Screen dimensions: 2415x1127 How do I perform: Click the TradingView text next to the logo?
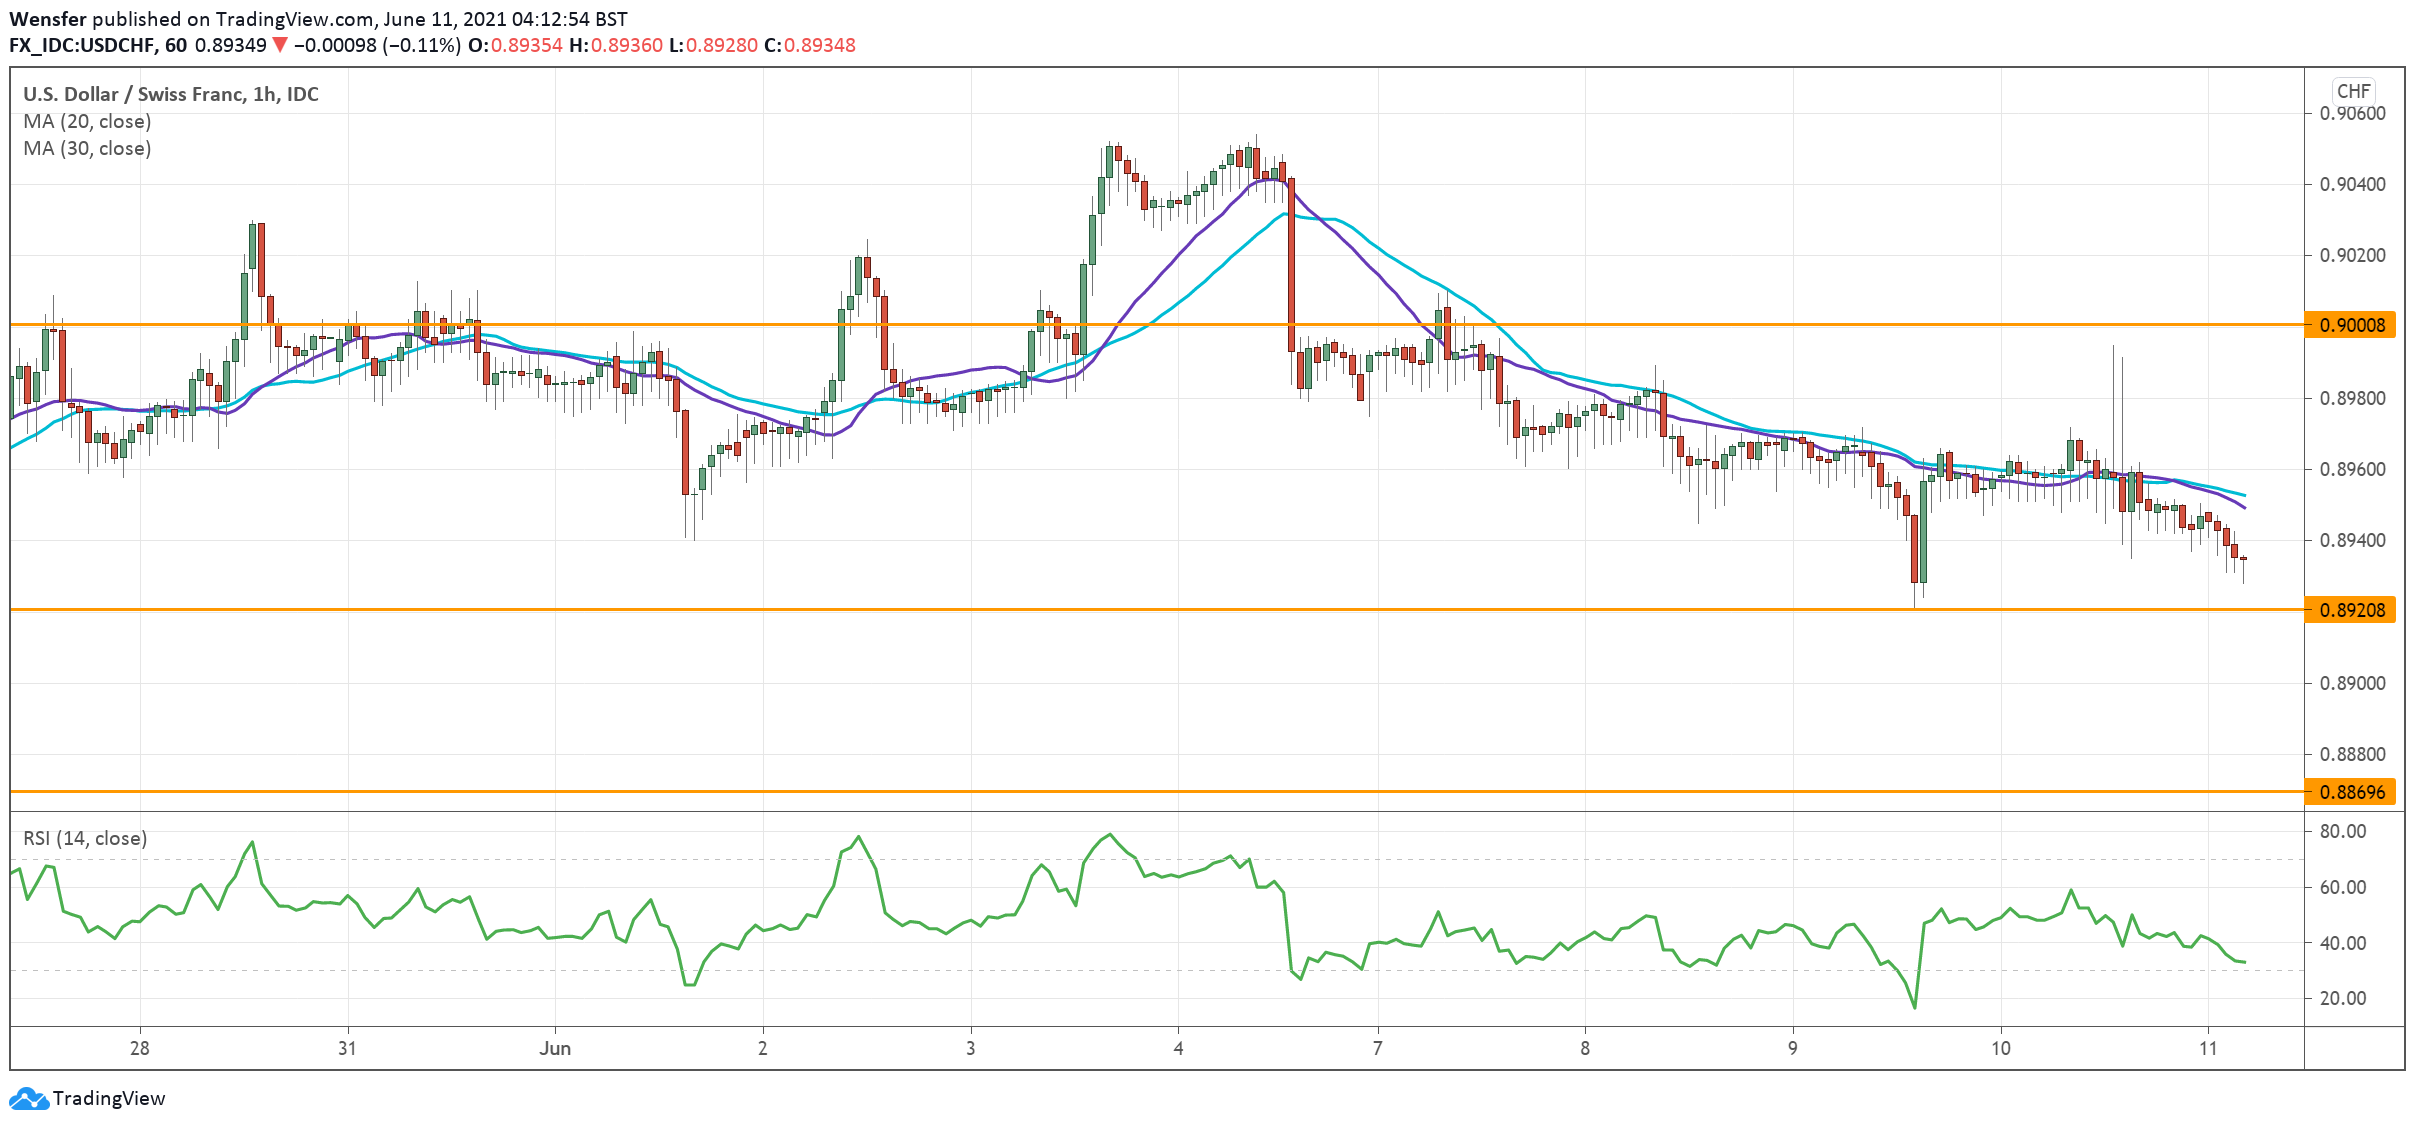click(x=108, y=1098)
